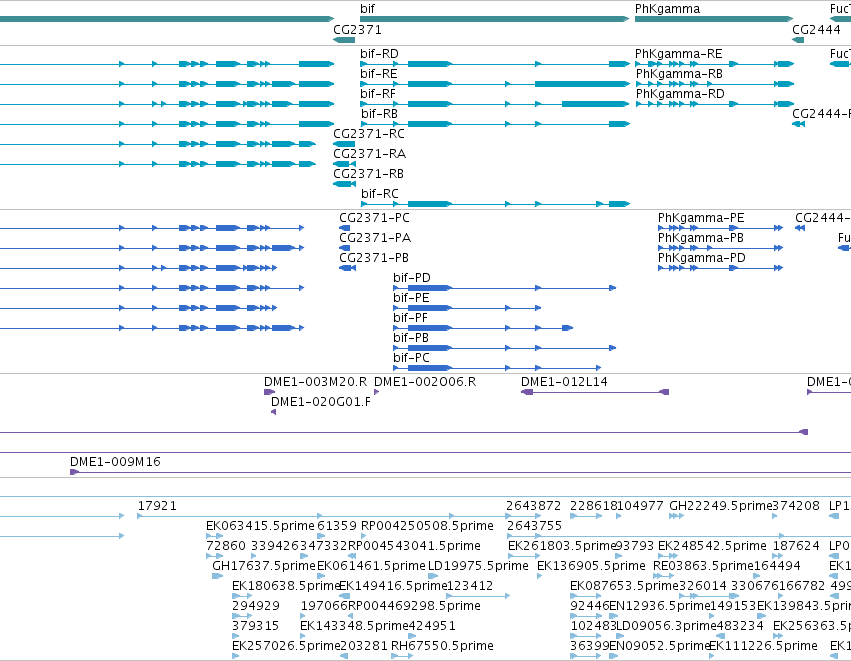This screenshot has height=661, width=851.
Task: Click the CG2371-PB protein label
Action: (374, 258)
